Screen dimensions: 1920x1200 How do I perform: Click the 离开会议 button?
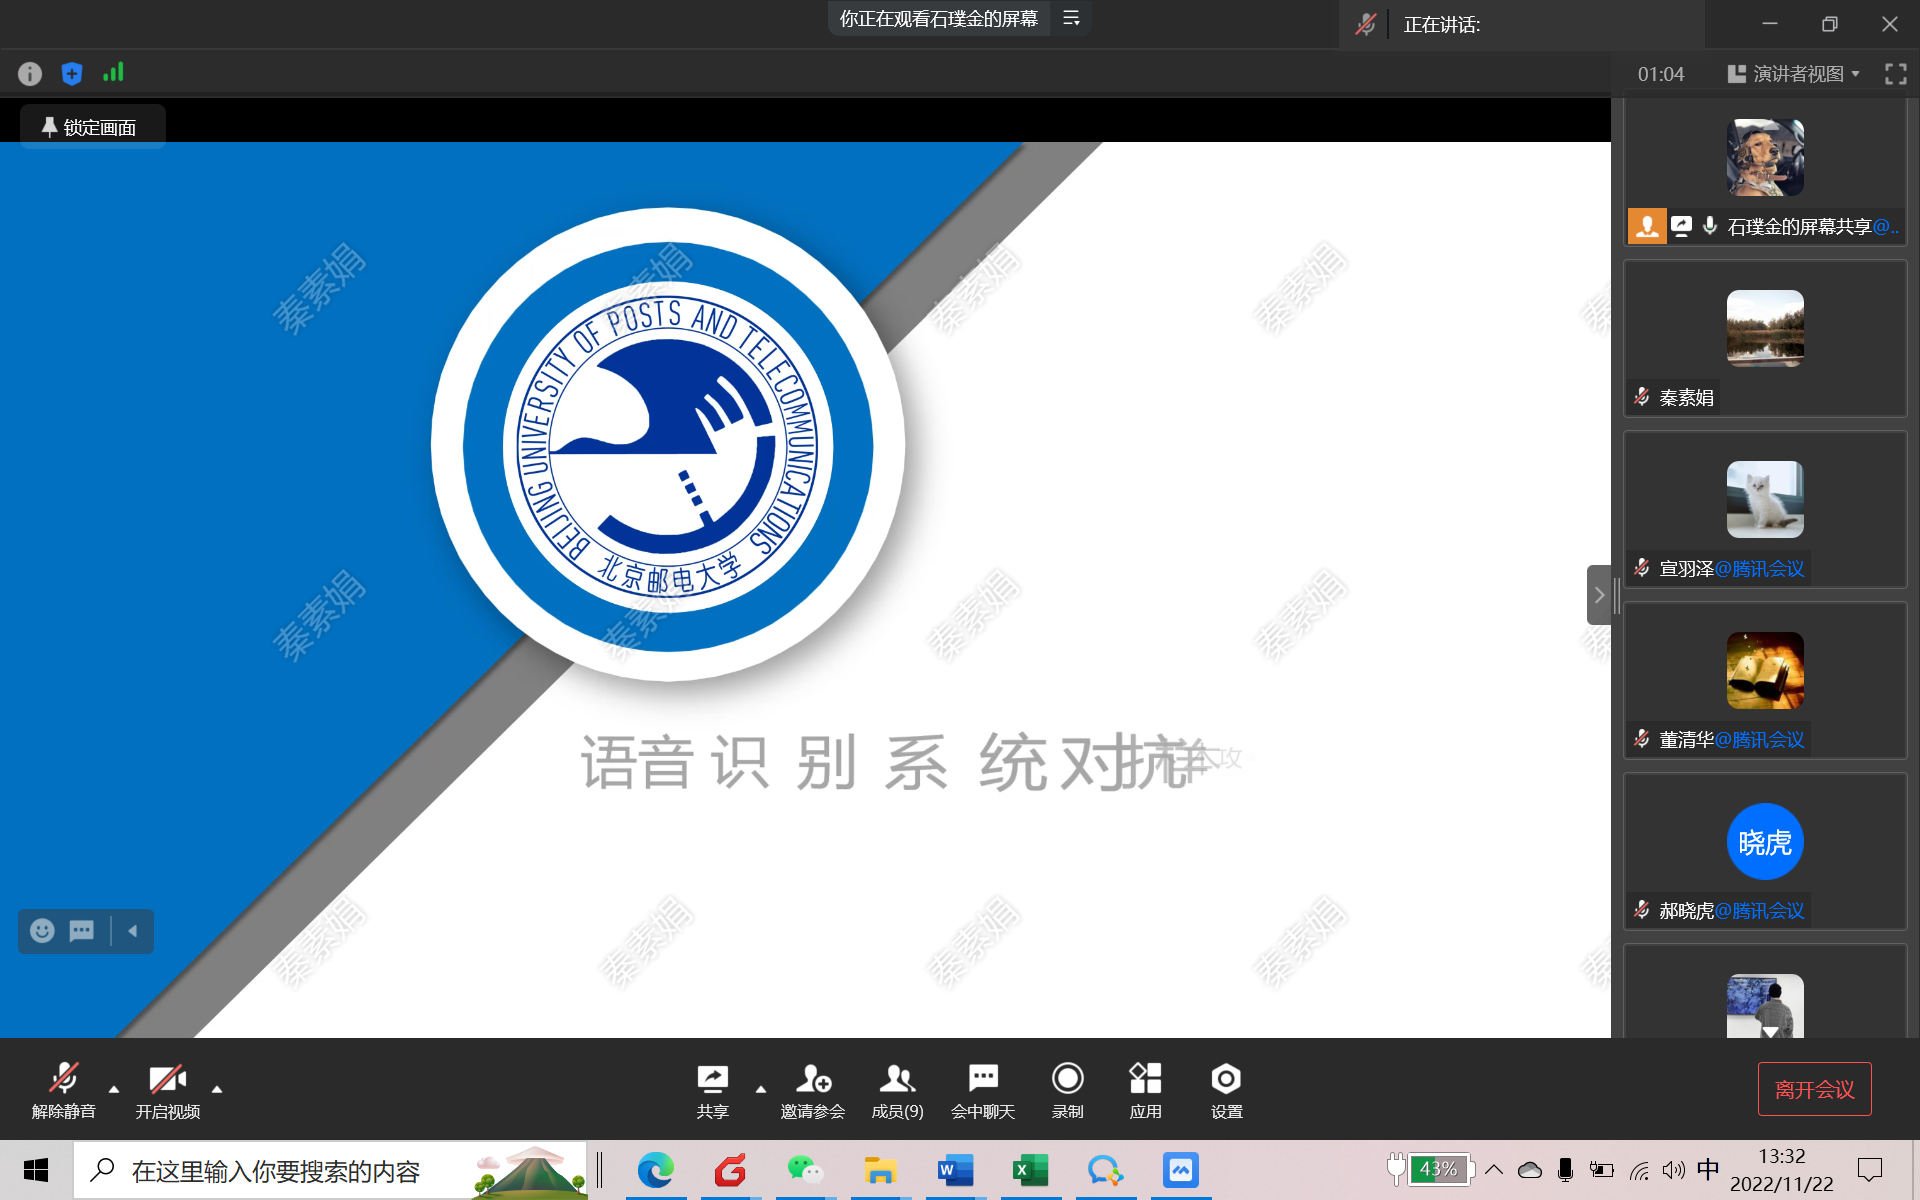[1814, 1089]
